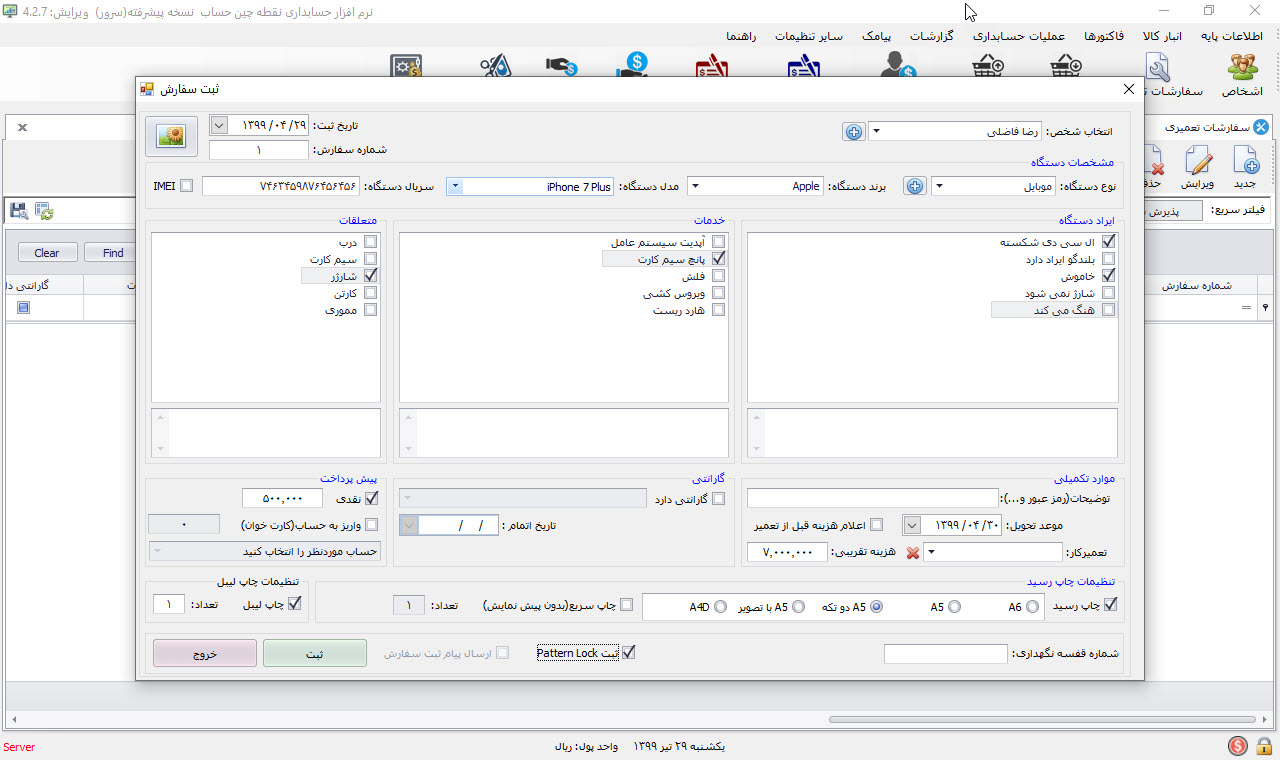Click the device picture button in the order dialog

171,137
